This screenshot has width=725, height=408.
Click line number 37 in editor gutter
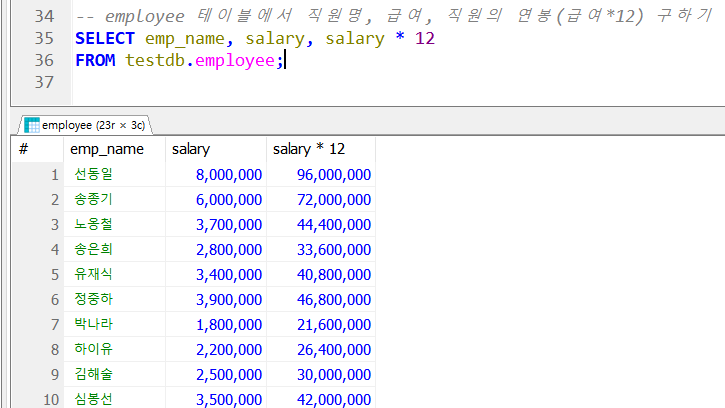tap(44, 82)
